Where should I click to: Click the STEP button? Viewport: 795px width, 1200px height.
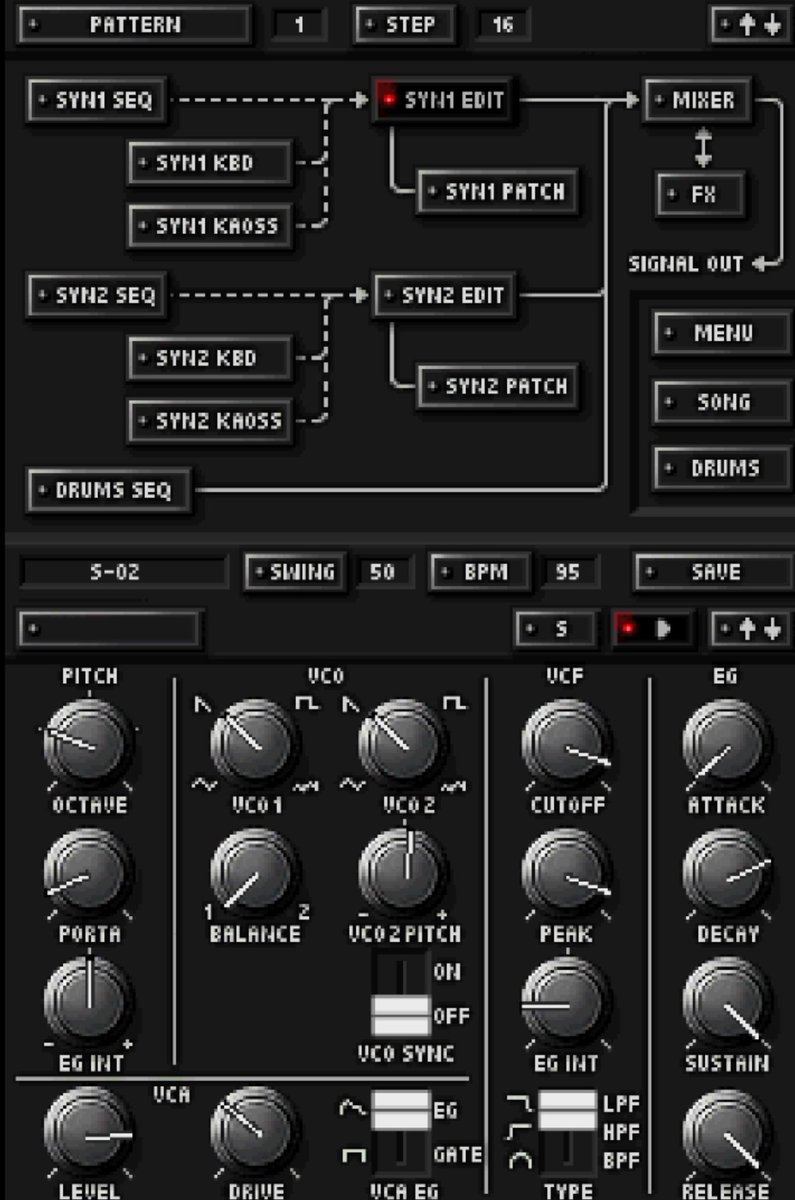[405, 25]
